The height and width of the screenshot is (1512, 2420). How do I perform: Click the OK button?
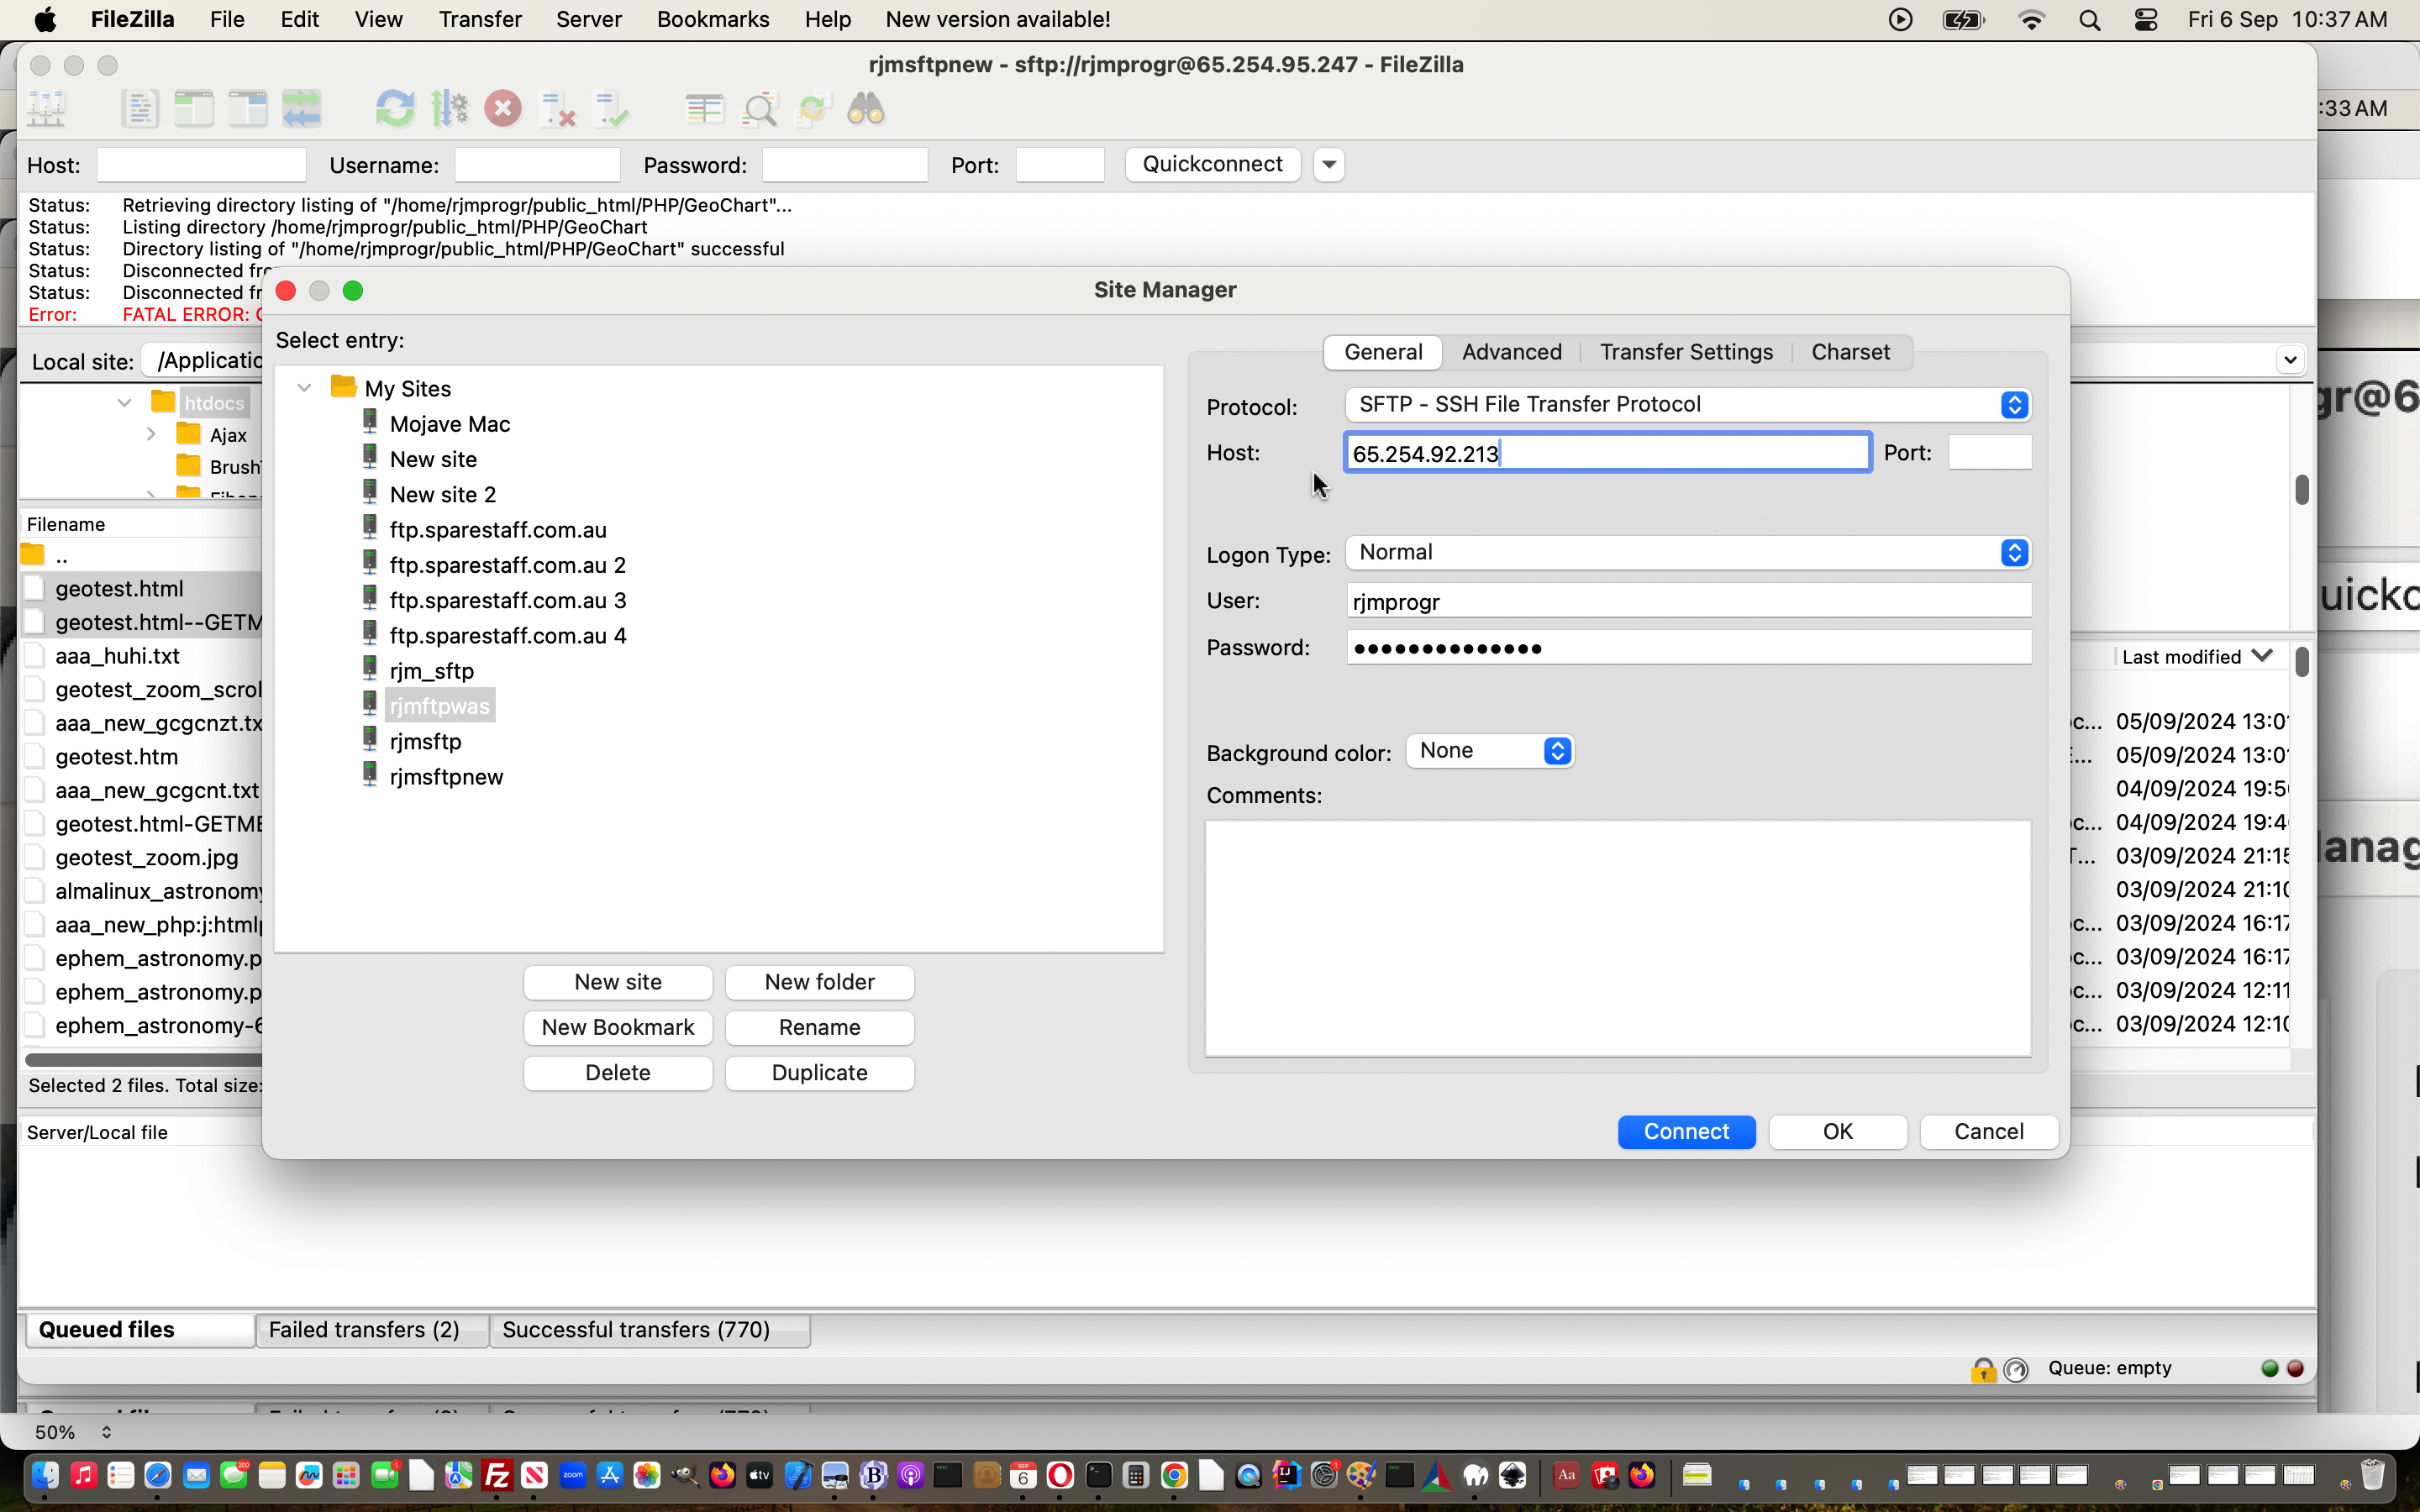pyautogui.click(x=1837, y=1132)
